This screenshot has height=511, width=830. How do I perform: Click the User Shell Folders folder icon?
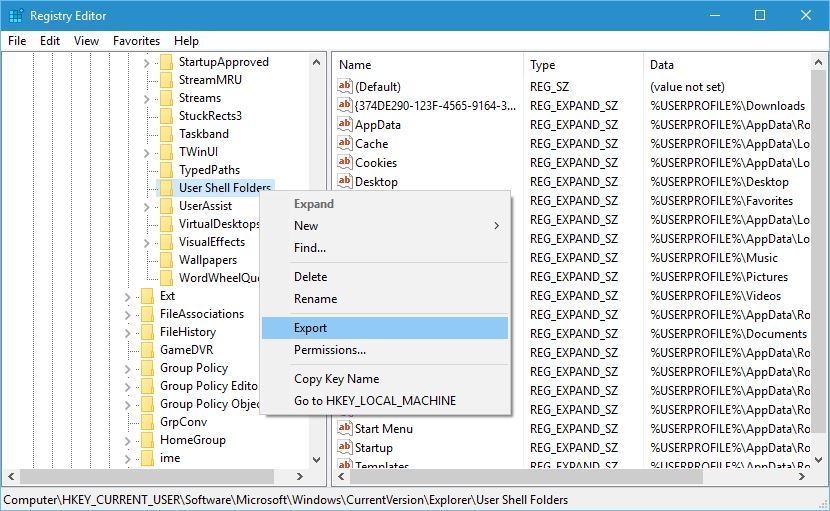166,188
